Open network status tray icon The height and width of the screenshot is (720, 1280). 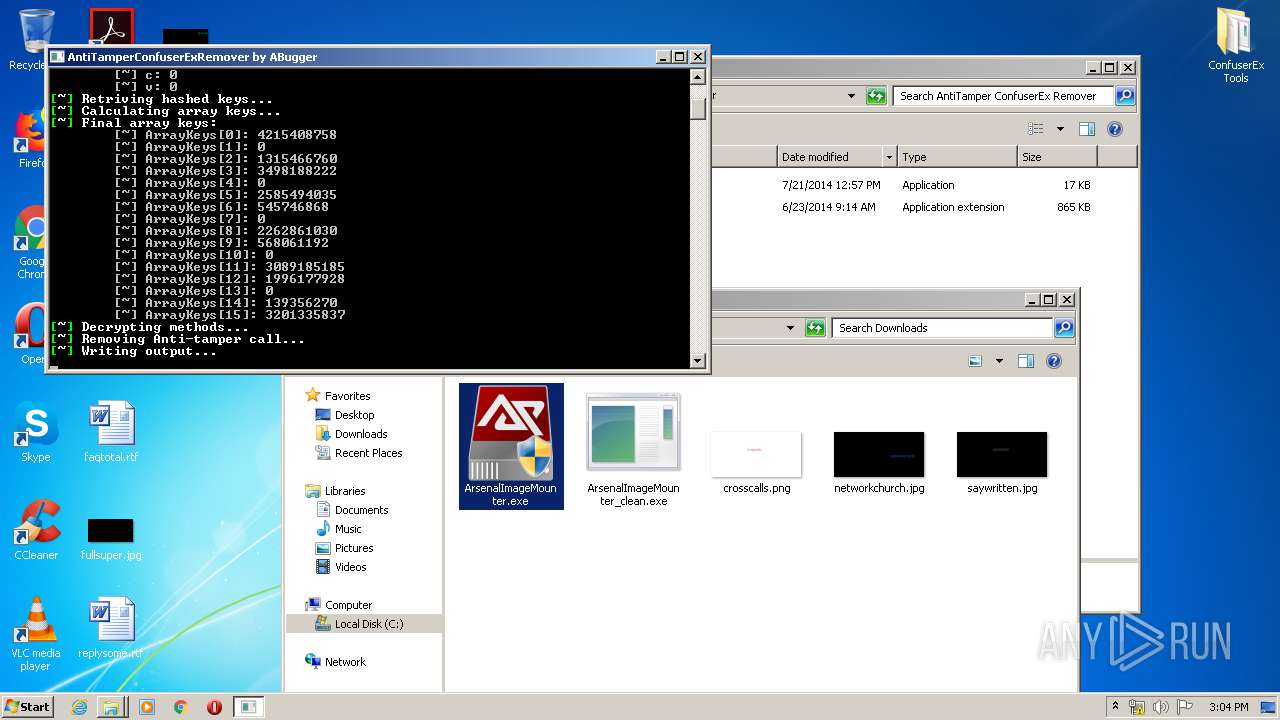click(1138, 706)
